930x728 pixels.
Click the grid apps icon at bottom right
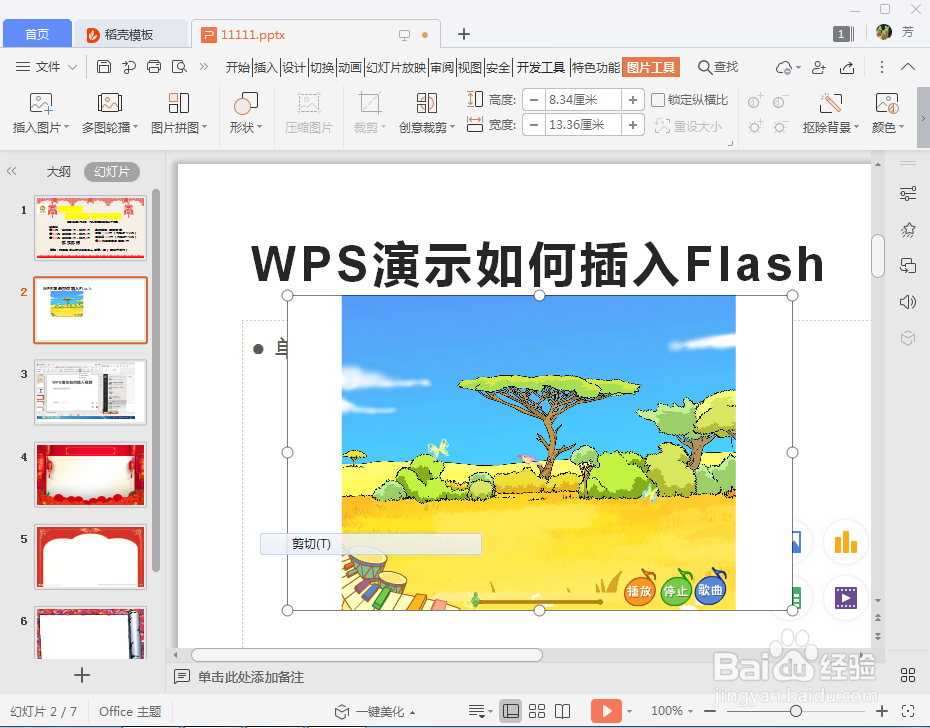coord(908,675)
